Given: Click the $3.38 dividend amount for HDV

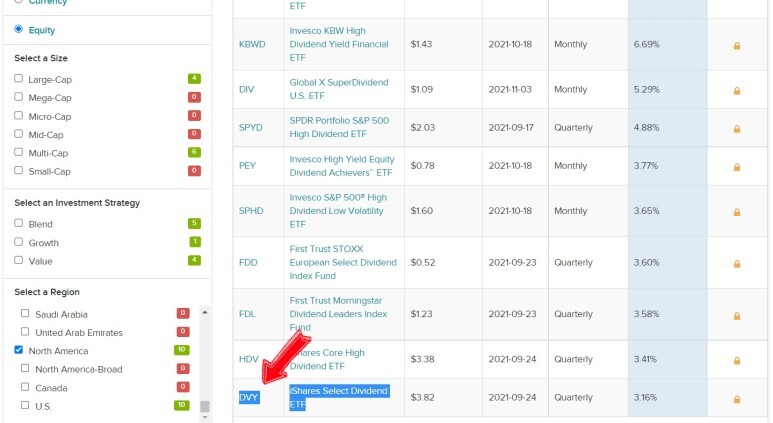Looking at the screenshot, I should 422,359.
